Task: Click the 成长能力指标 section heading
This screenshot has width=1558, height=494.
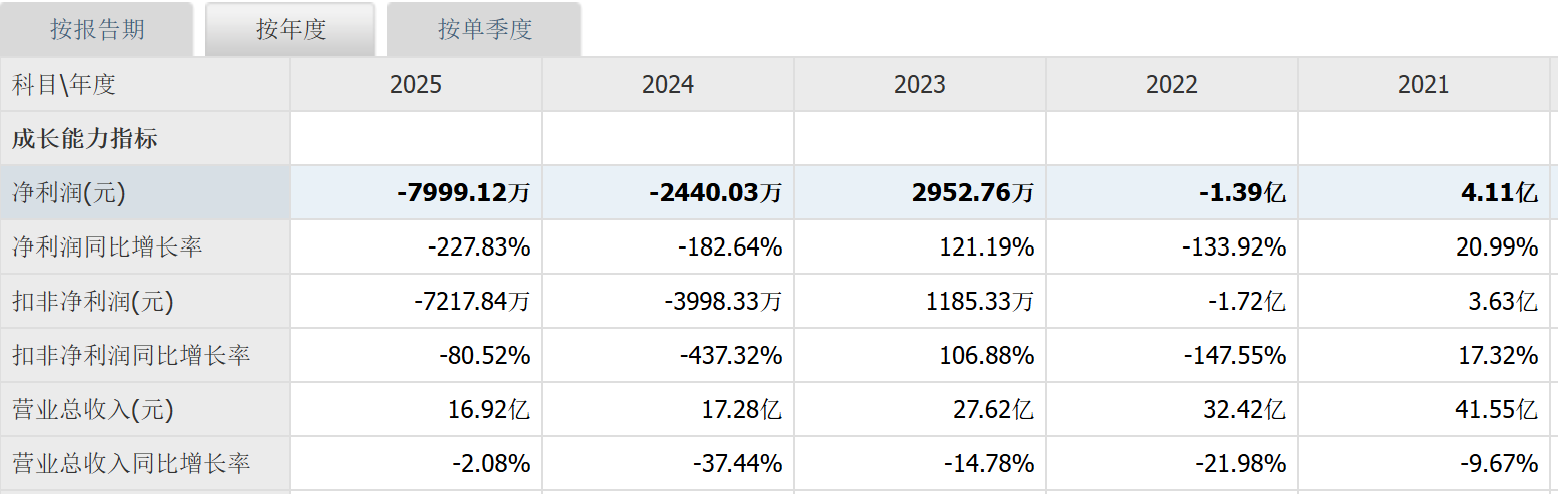Action: click(x=85, y=139)
